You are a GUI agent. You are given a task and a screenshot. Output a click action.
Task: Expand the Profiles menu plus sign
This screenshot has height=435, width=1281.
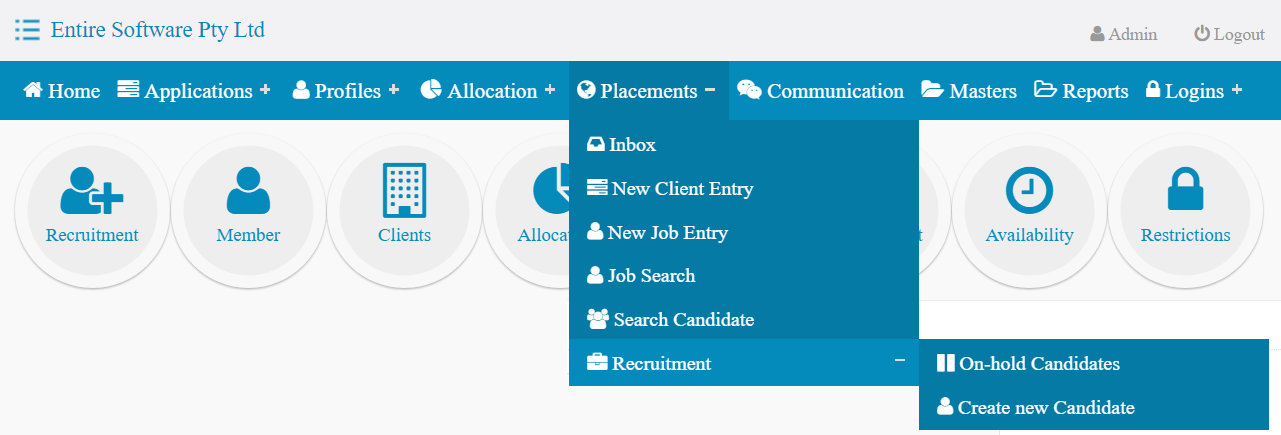(x=394, y=89)
